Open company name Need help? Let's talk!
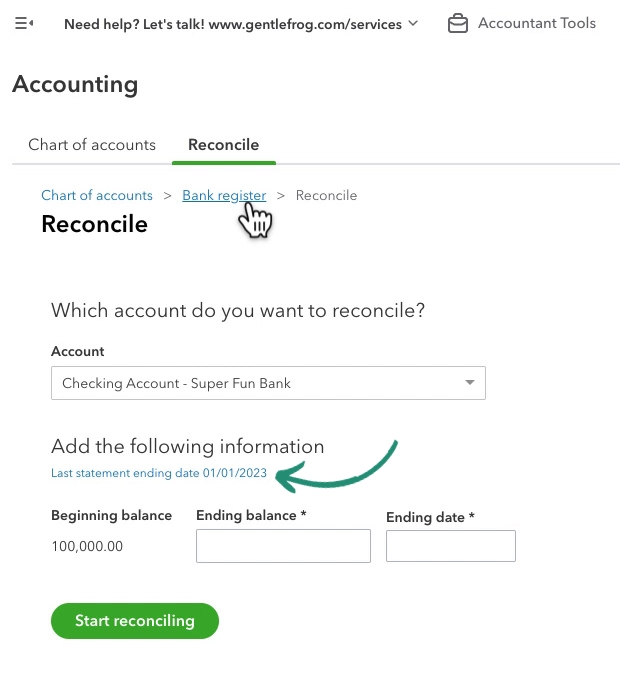620x684 pixels. (x=233, y=24)
